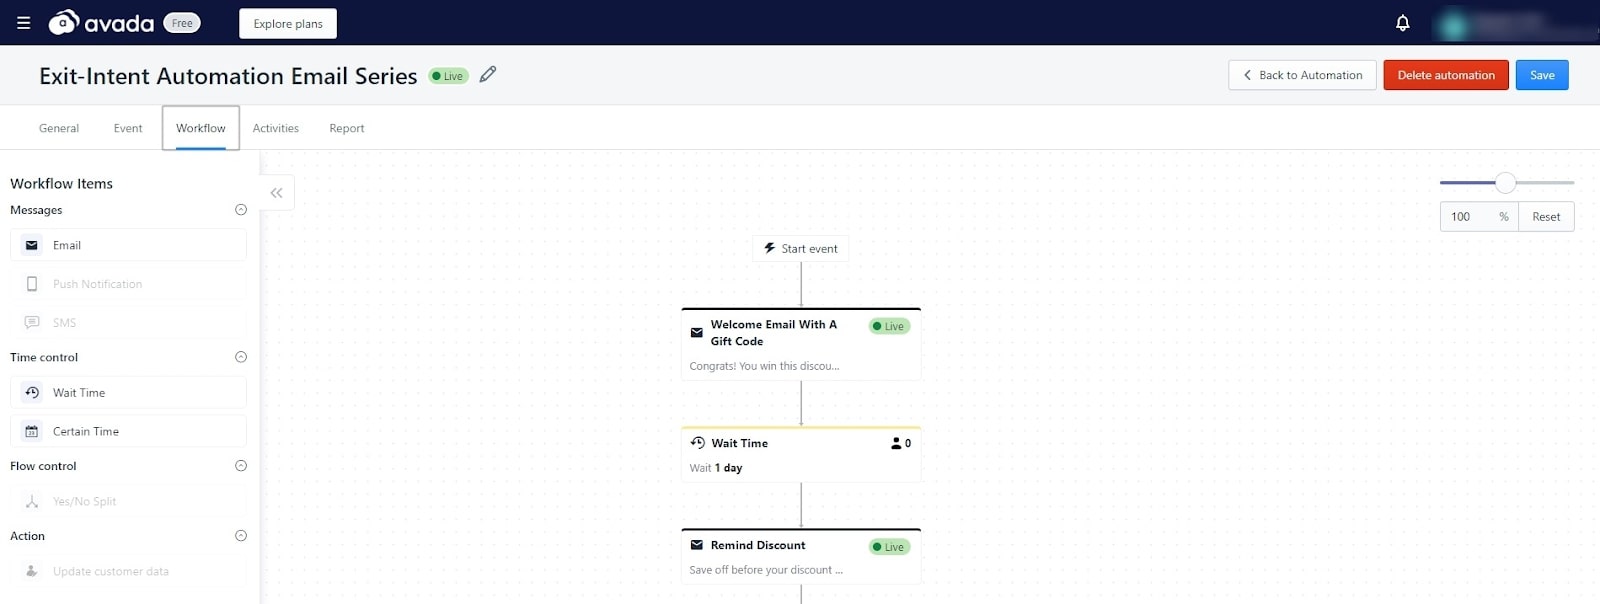Viewport: 1600px width, 604px height.
Task: Click the zoom slider handle
Action: [1505, 182]
